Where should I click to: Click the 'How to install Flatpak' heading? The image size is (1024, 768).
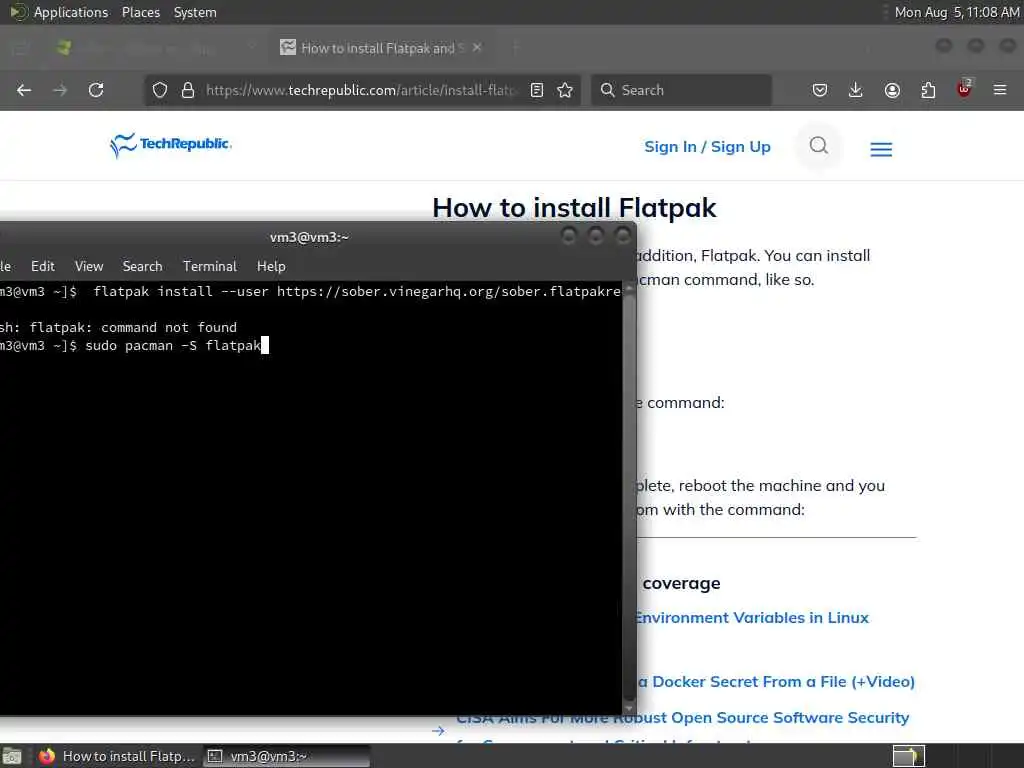[574, 208]
